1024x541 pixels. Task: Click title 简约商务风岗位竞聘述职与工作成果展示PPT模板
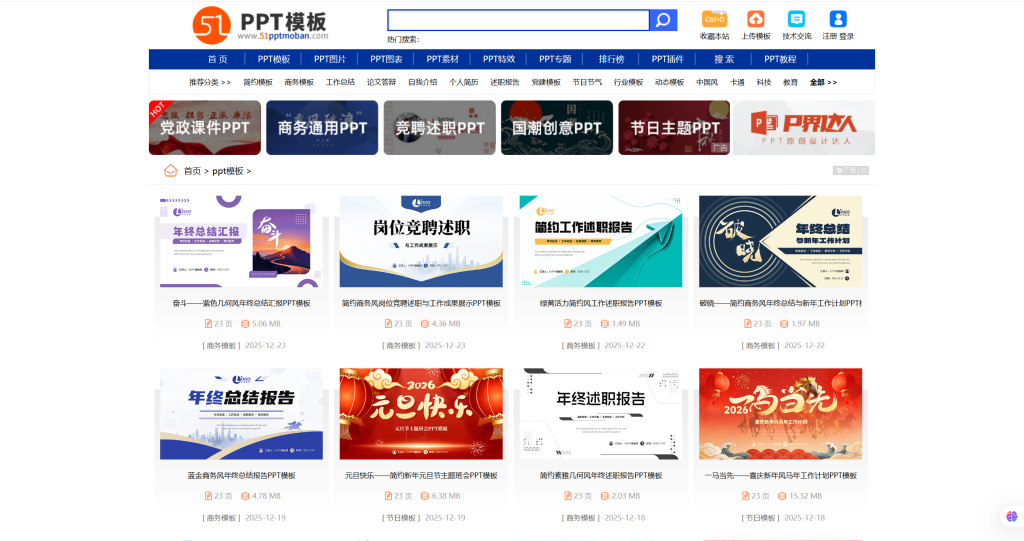click(421, 303)
